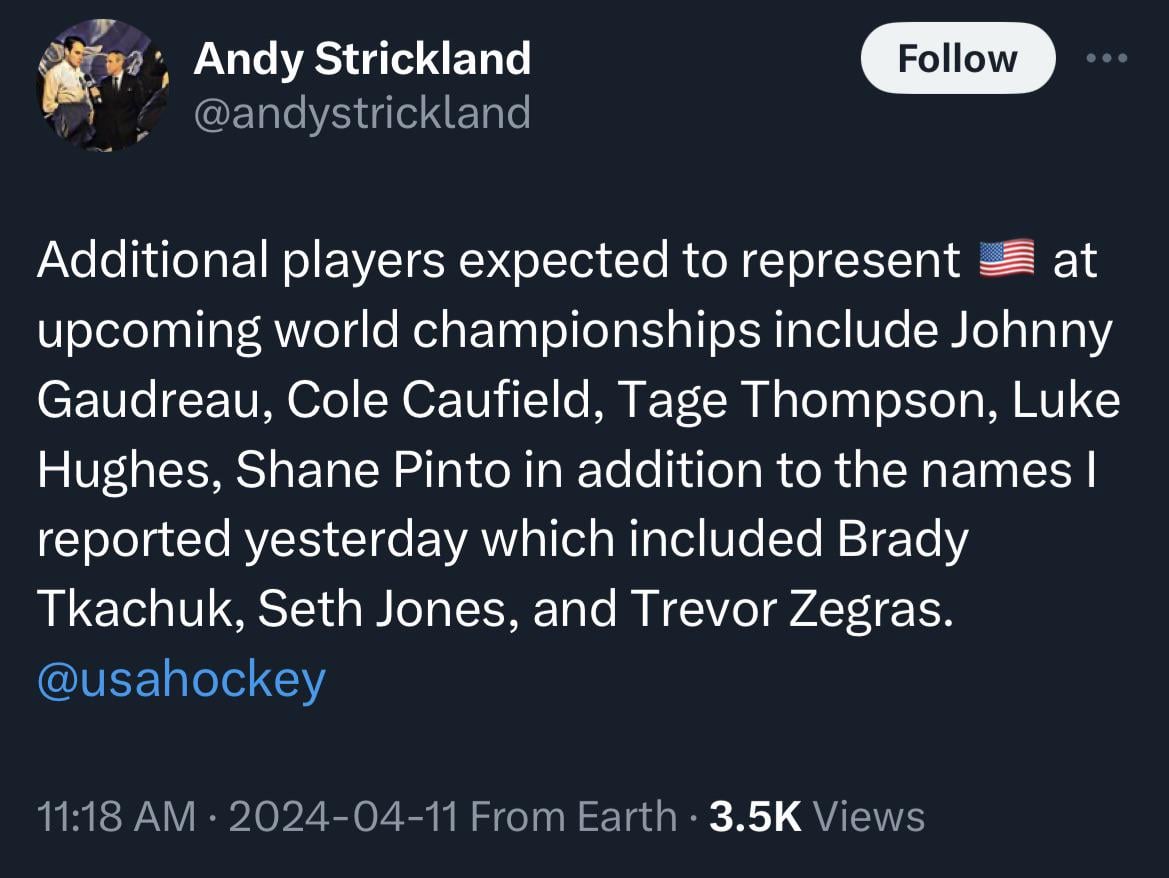Click "Cole Caufield" in the tweet text
Screen dimensions: 1169x878
pos(440,400)
